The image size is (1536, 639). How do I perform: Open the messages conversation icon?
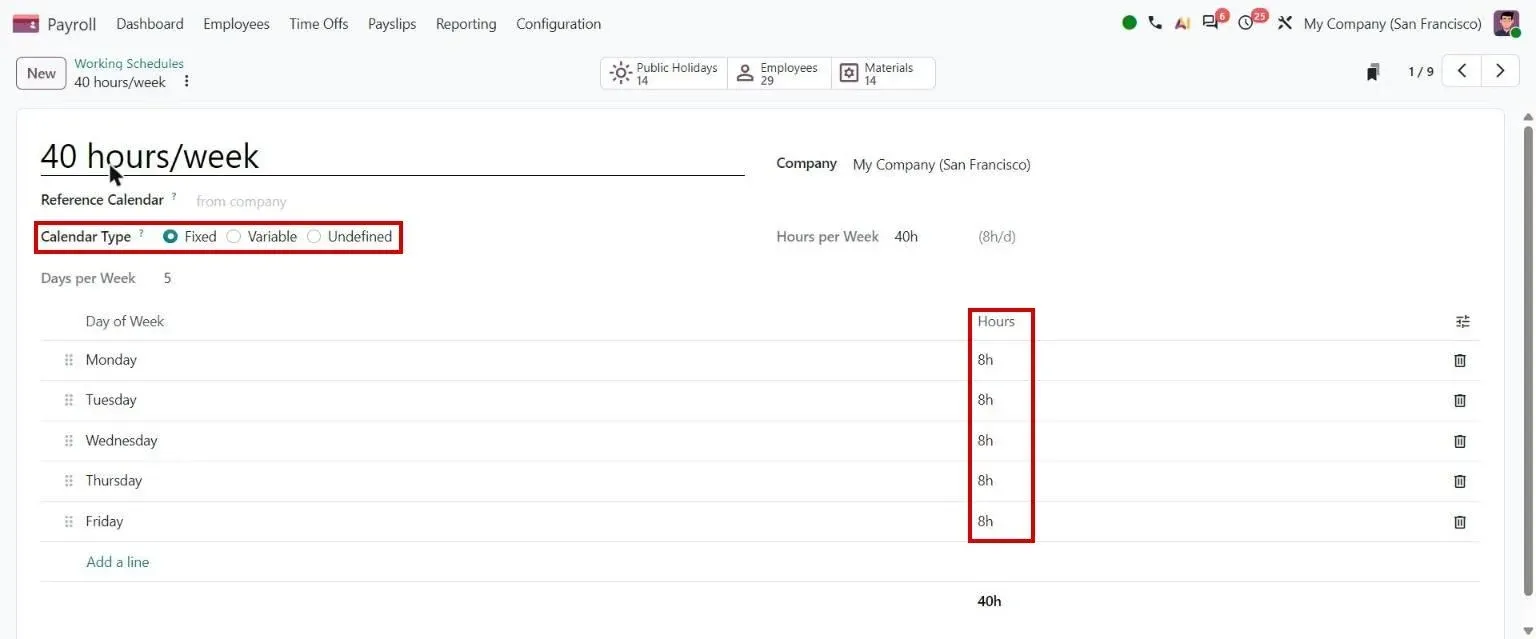pyautogui.click(x=1210, y=23)
